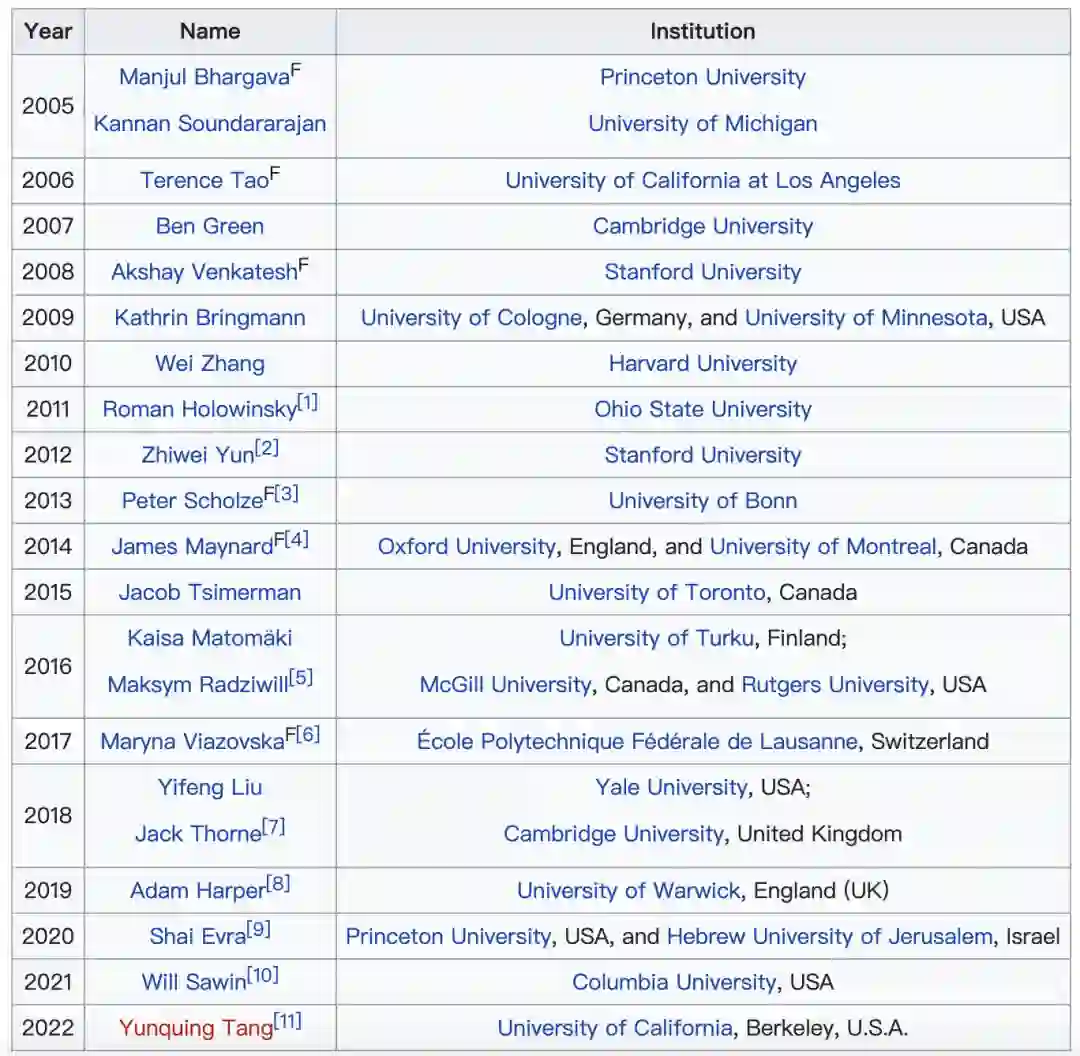Open the Ohio State University link
1080x1056 pixels.
coord(703,409)
